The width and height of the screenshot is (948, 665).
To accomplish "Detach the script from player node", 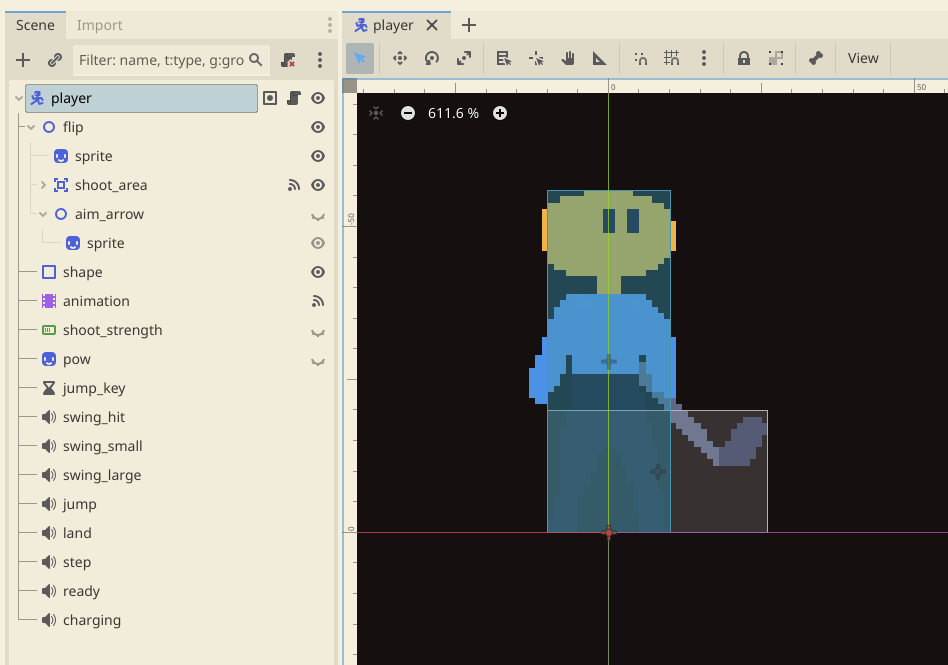I will (x=288, y=60).
